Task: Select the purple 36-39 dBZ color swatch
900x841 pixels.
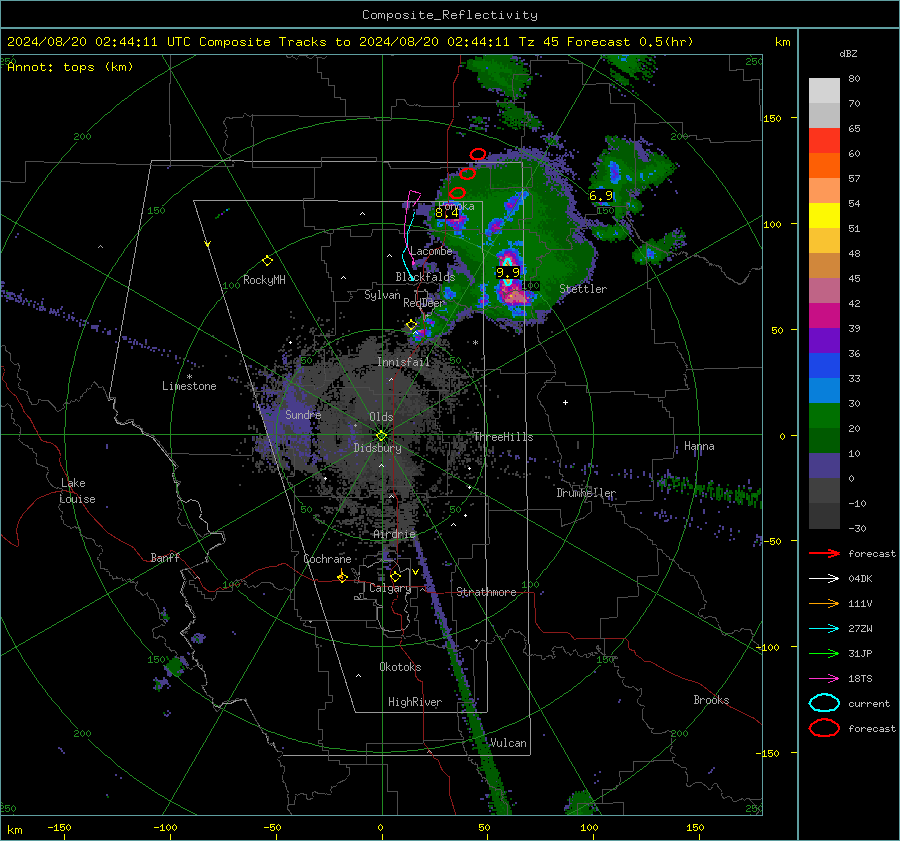Action: 824,340
